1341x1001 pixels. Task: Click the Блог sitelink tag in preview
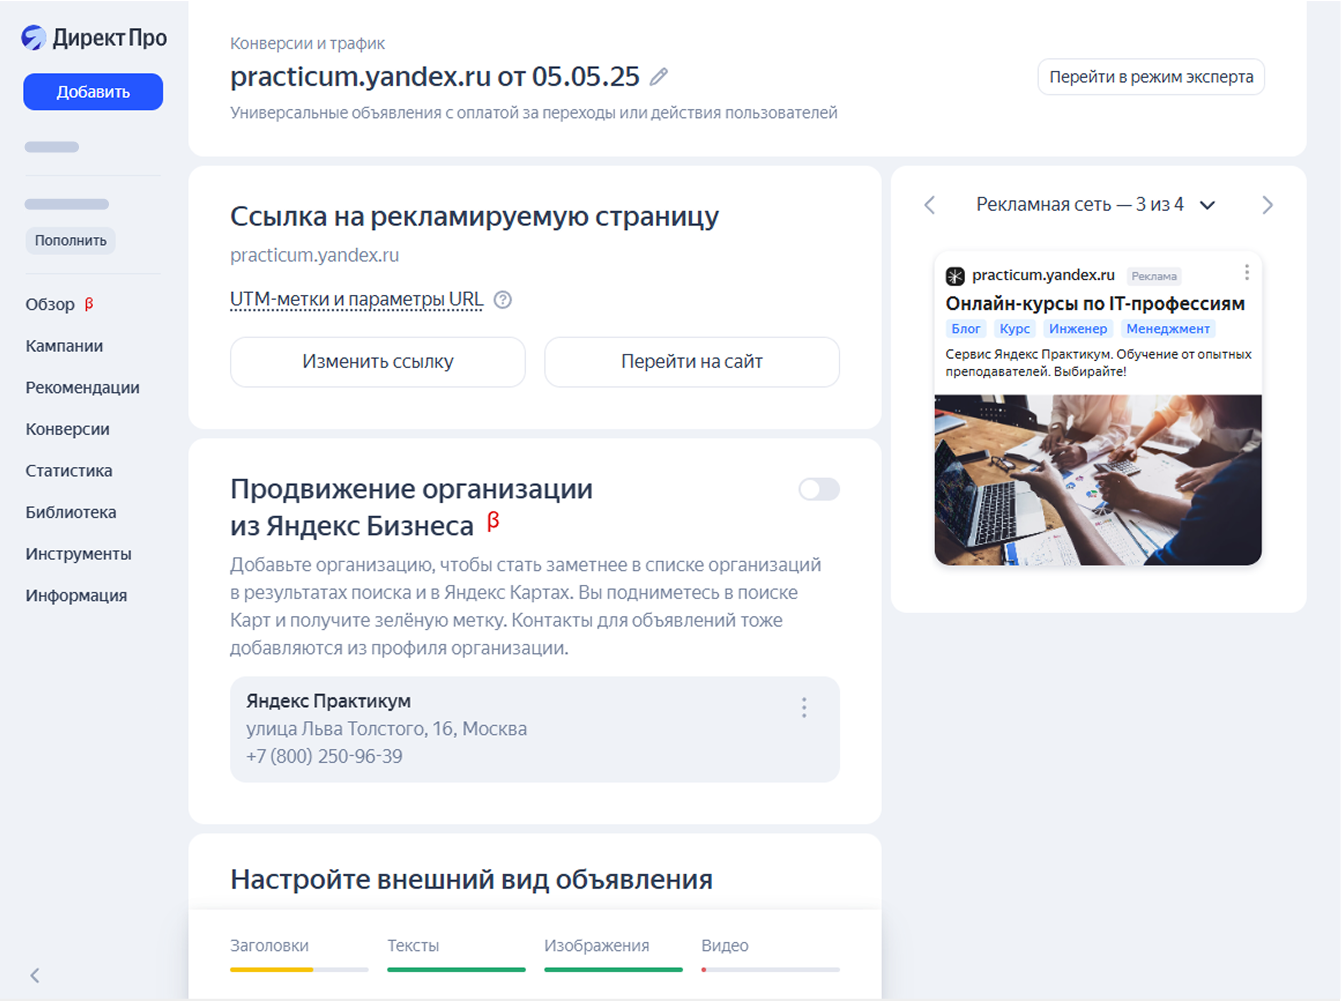[966, 329]
